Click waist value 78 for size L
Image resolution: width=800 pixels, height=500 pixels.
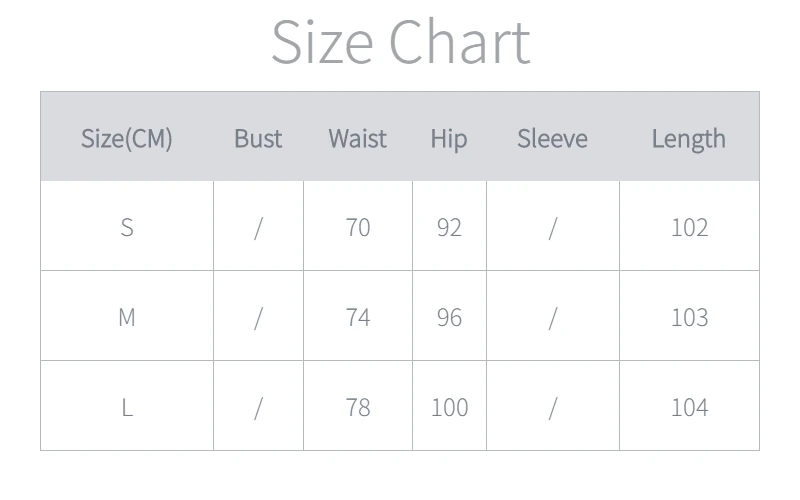(358, 407)
